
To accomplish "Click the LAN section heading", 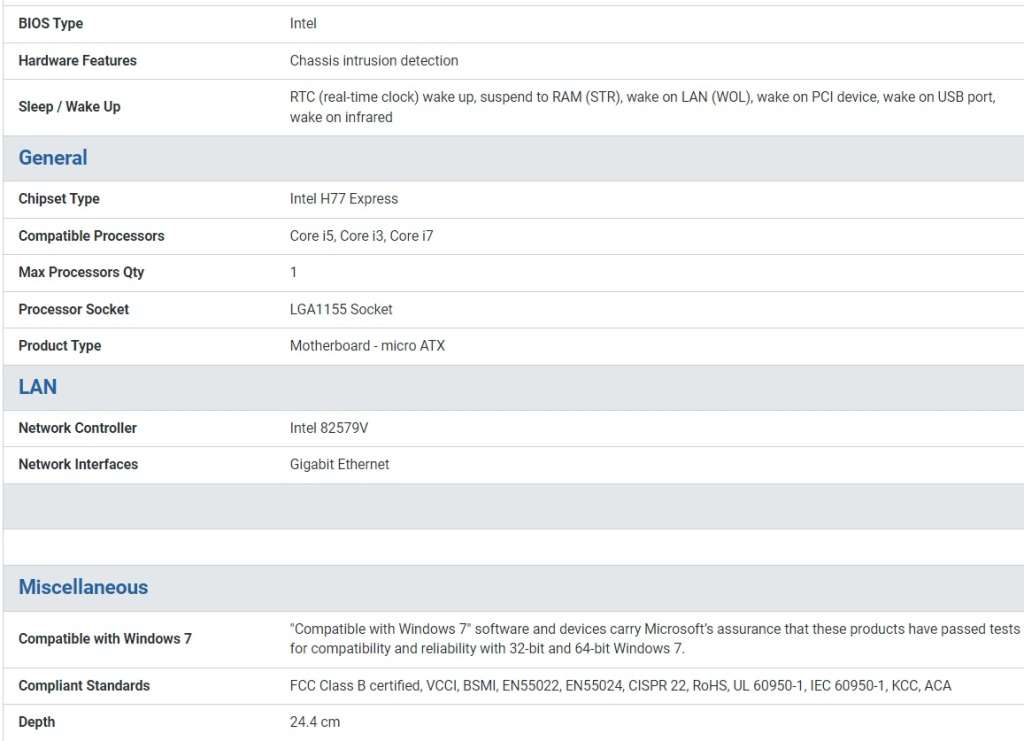I will click(x=38, y=387).
